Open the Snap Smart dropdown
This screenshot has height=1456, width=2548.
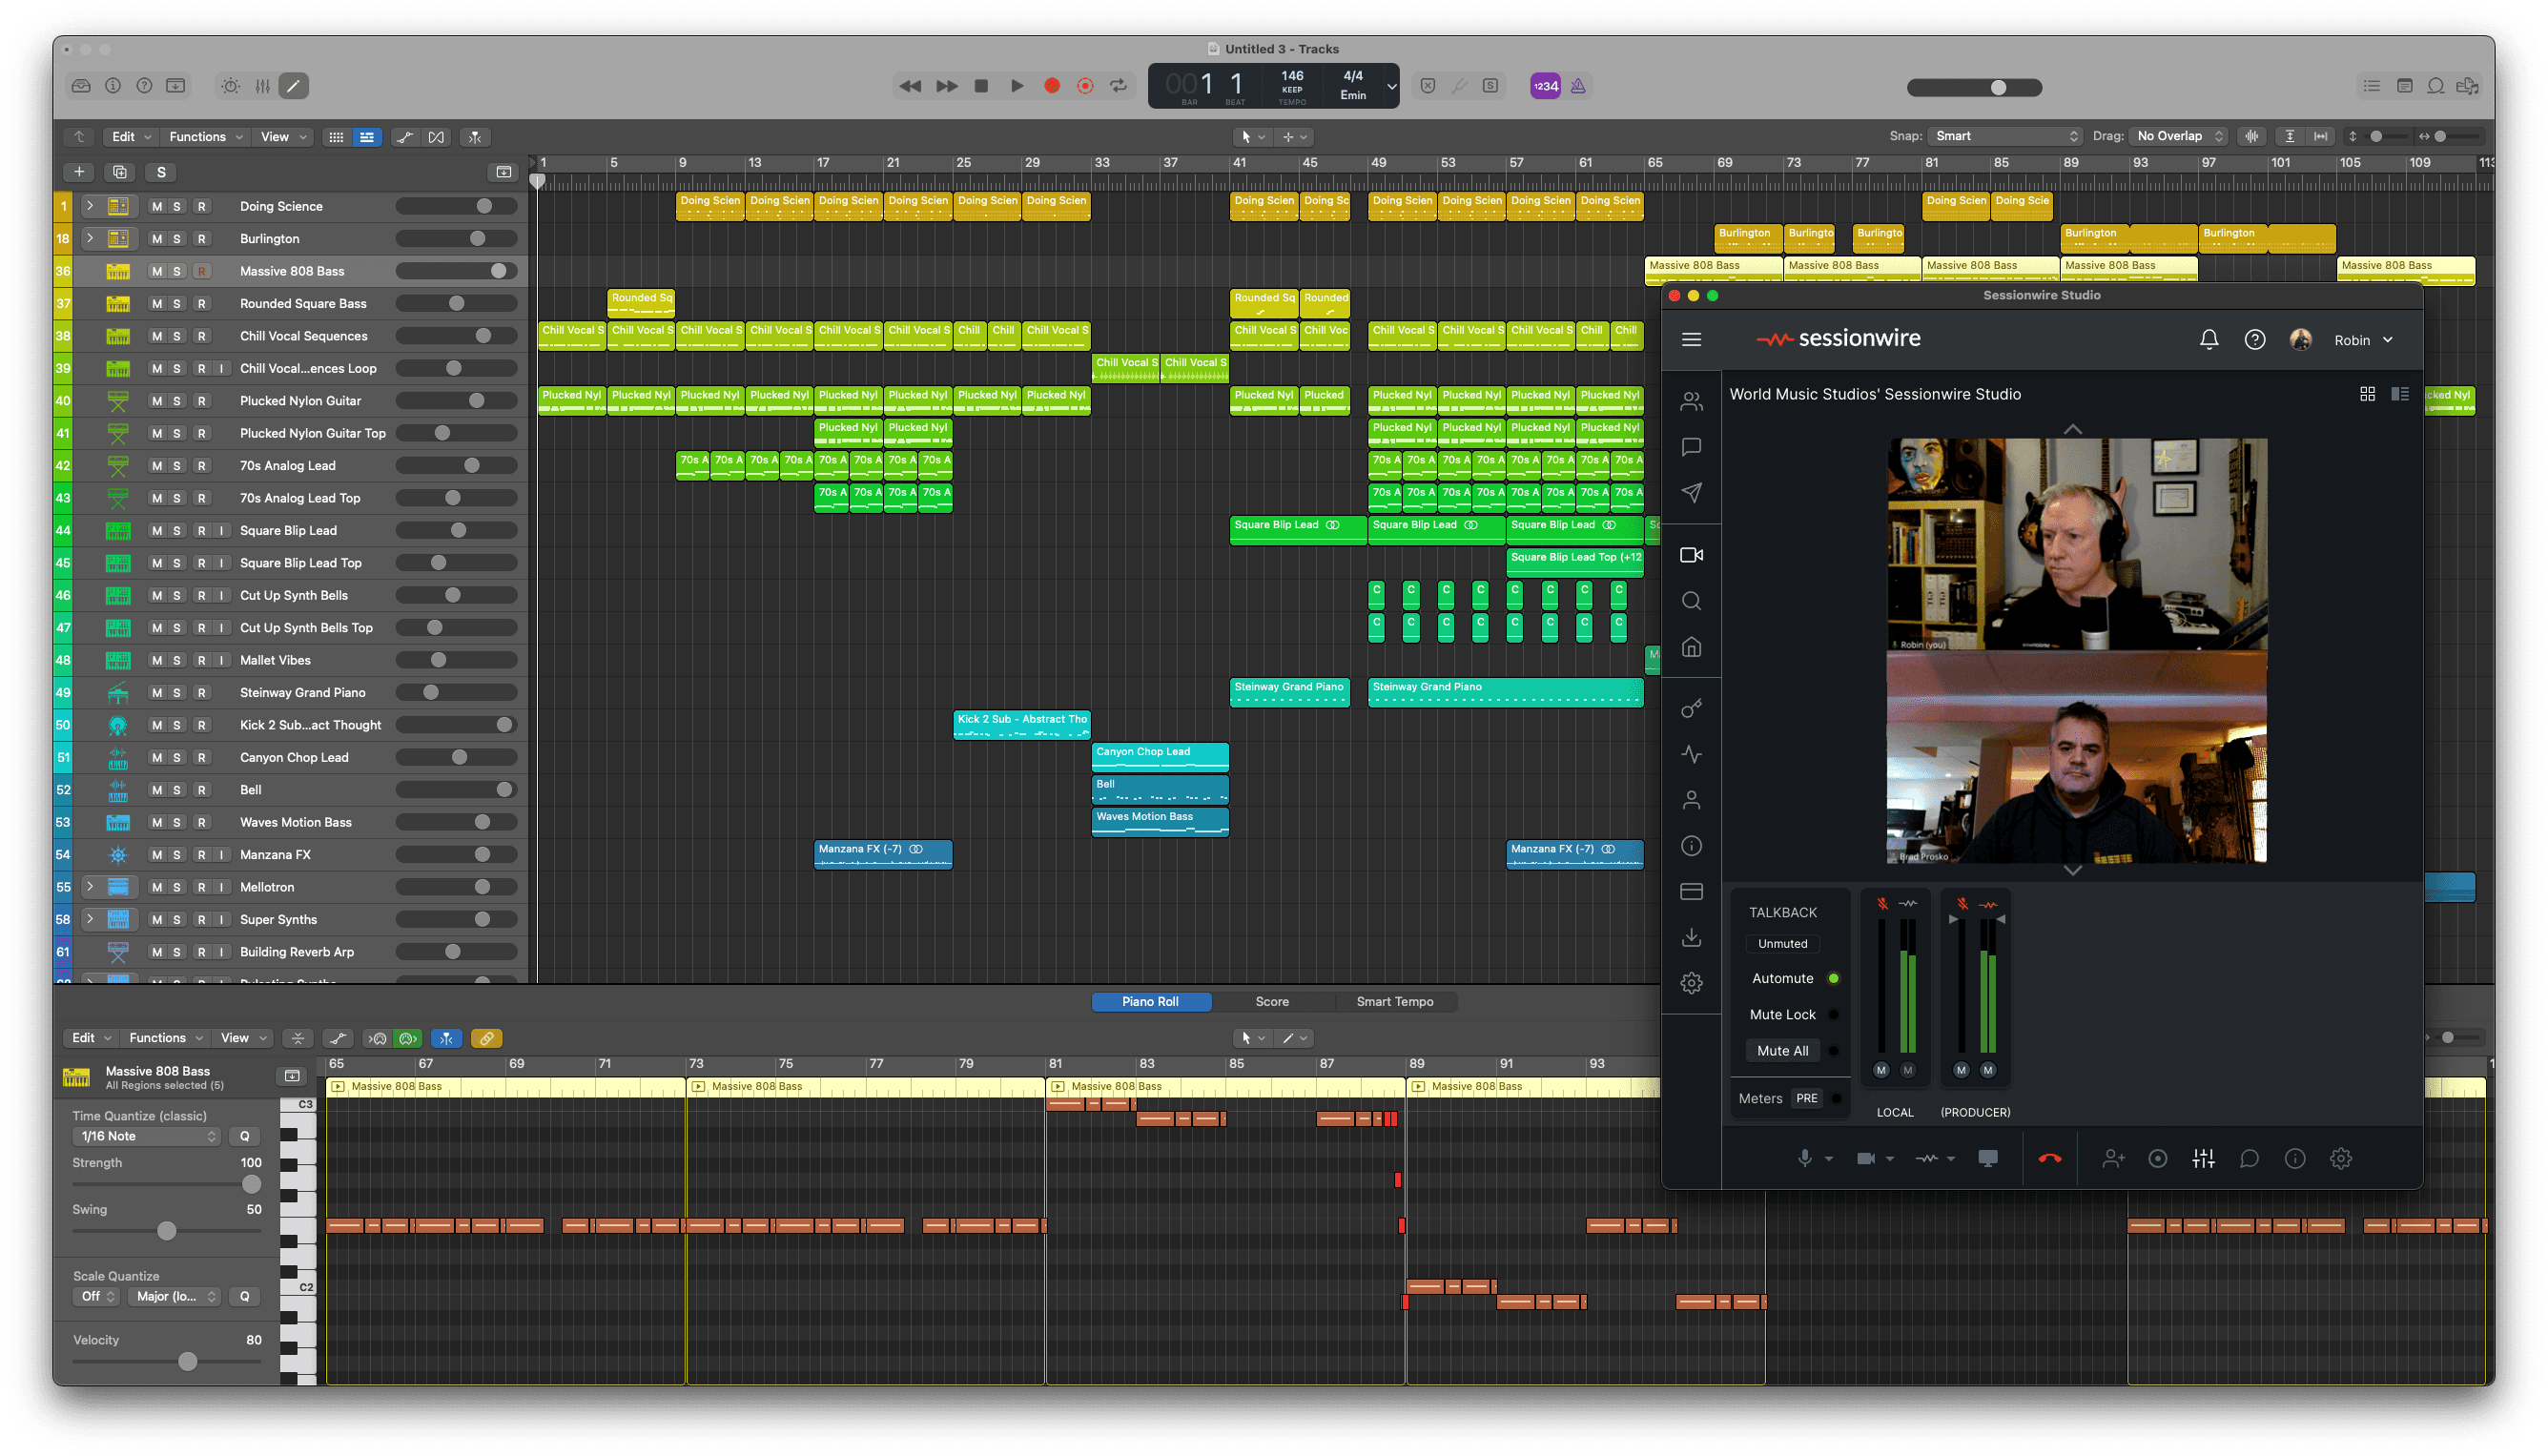point(2005,136)
